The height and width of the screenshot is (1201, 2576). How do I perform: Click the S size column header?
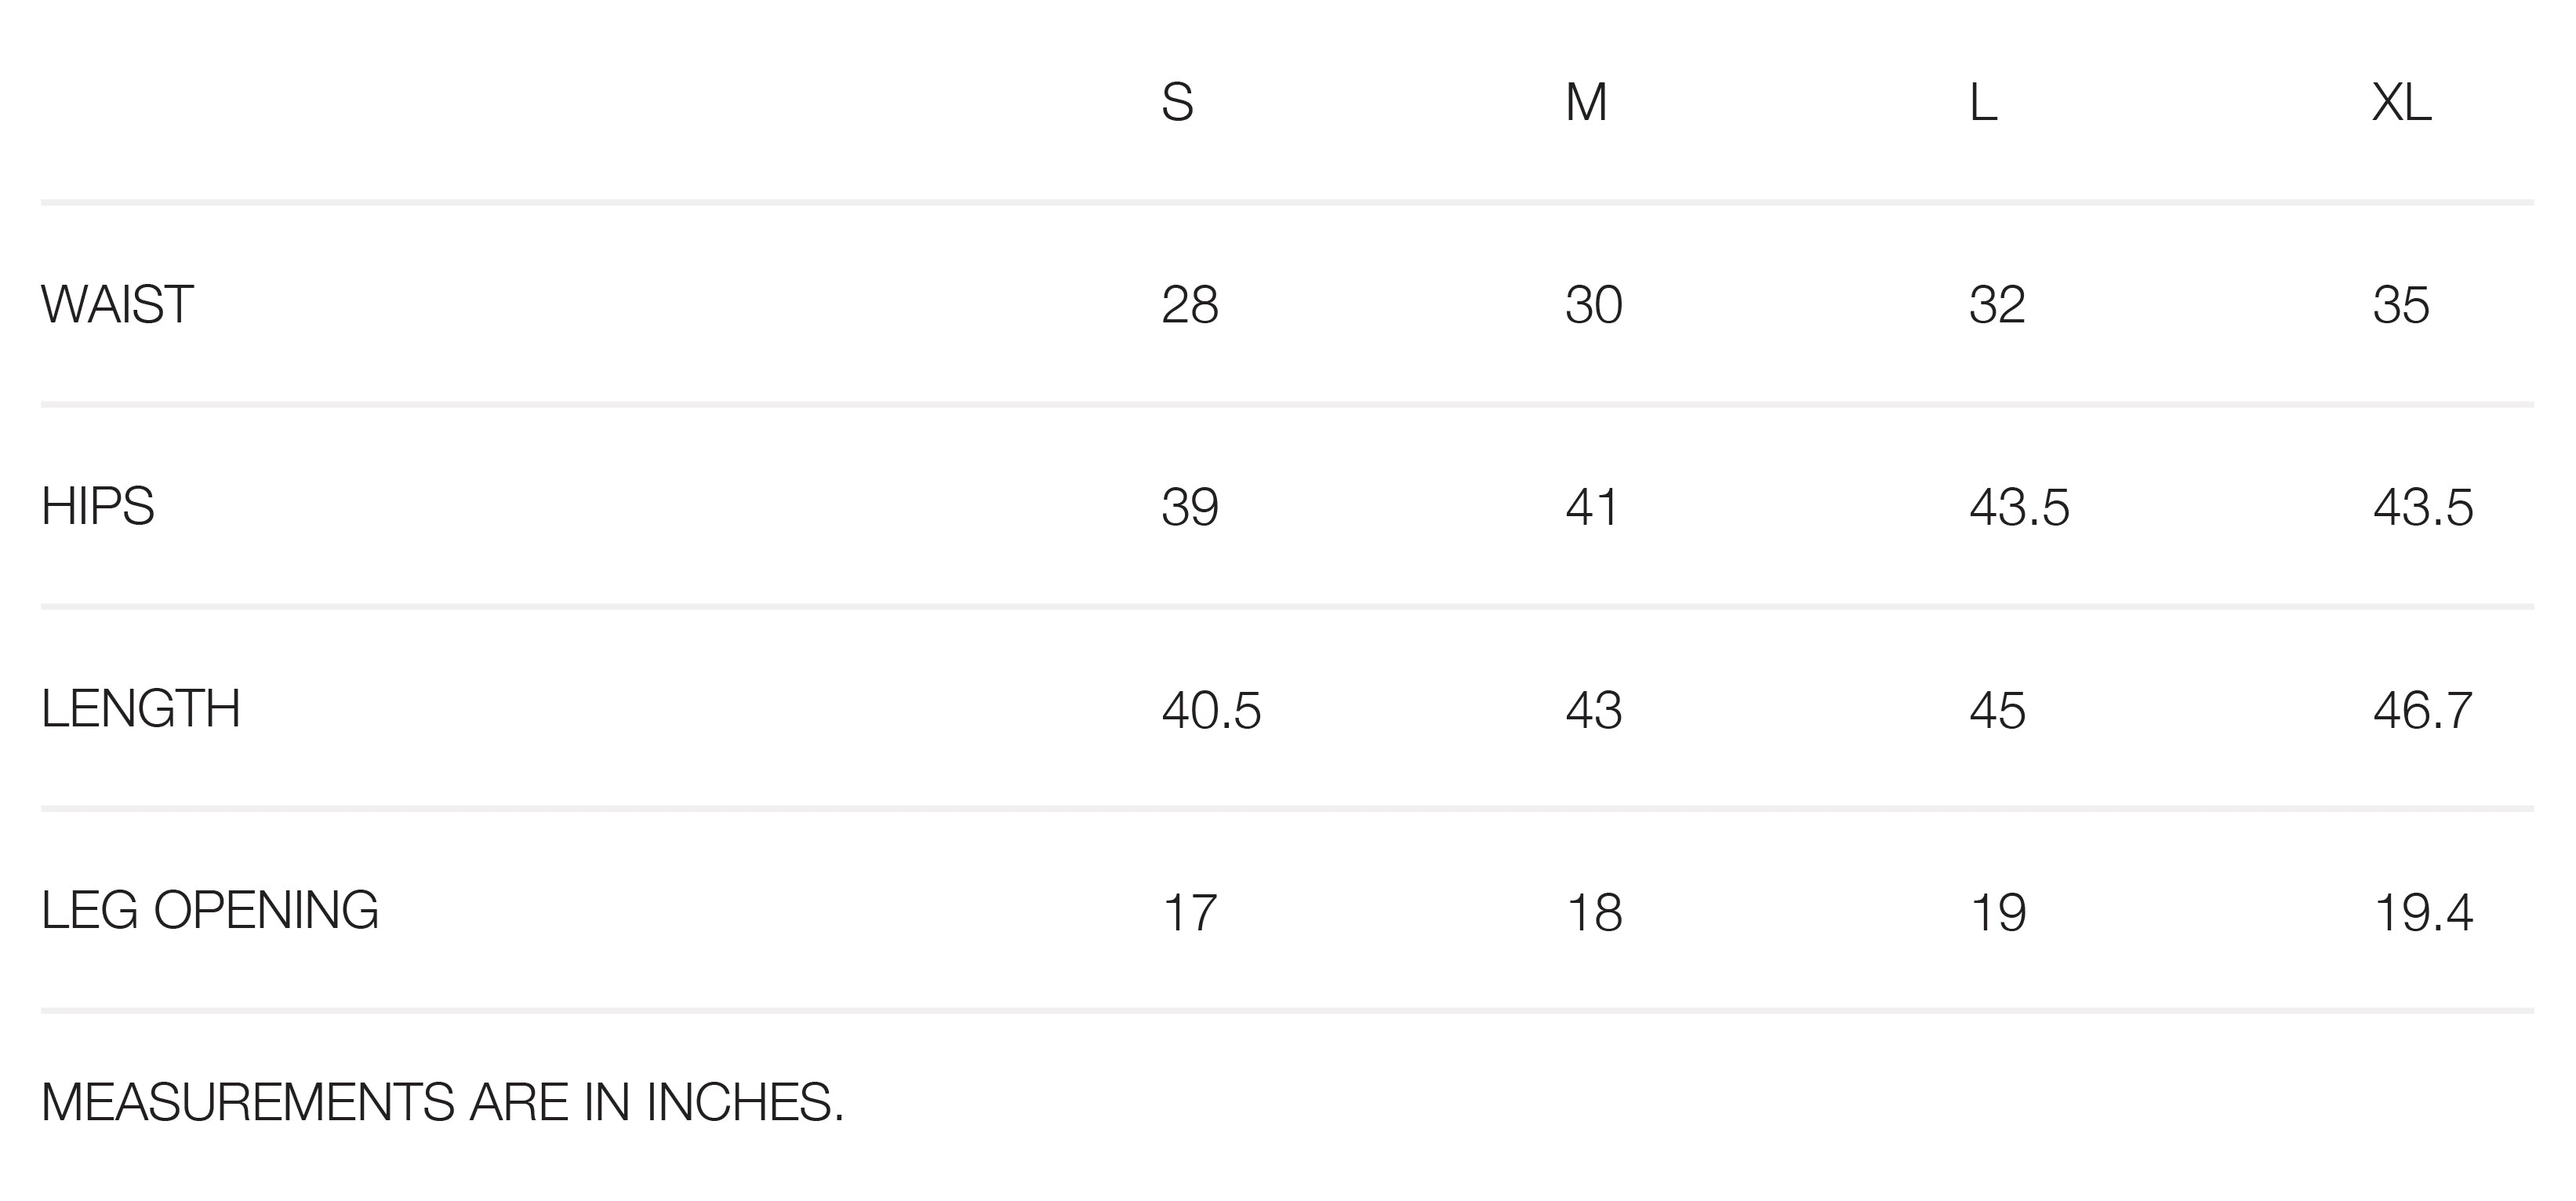pos(1177,102)
